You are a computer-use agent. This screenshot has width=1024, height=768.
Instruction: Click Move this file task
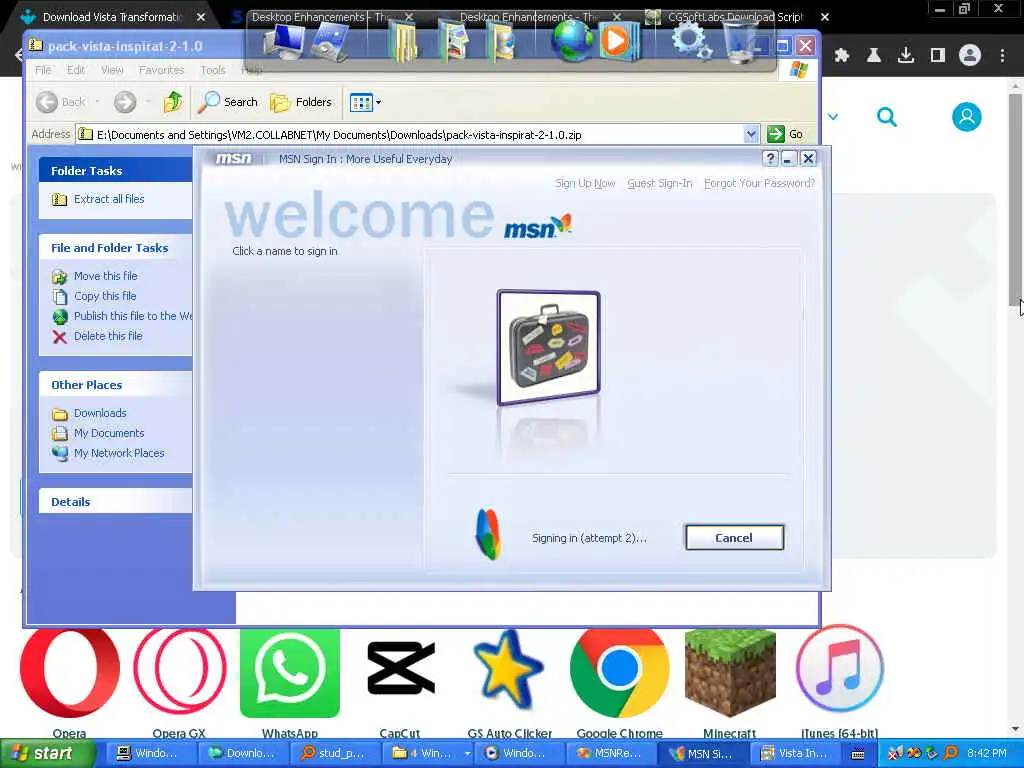pos(105,276)
